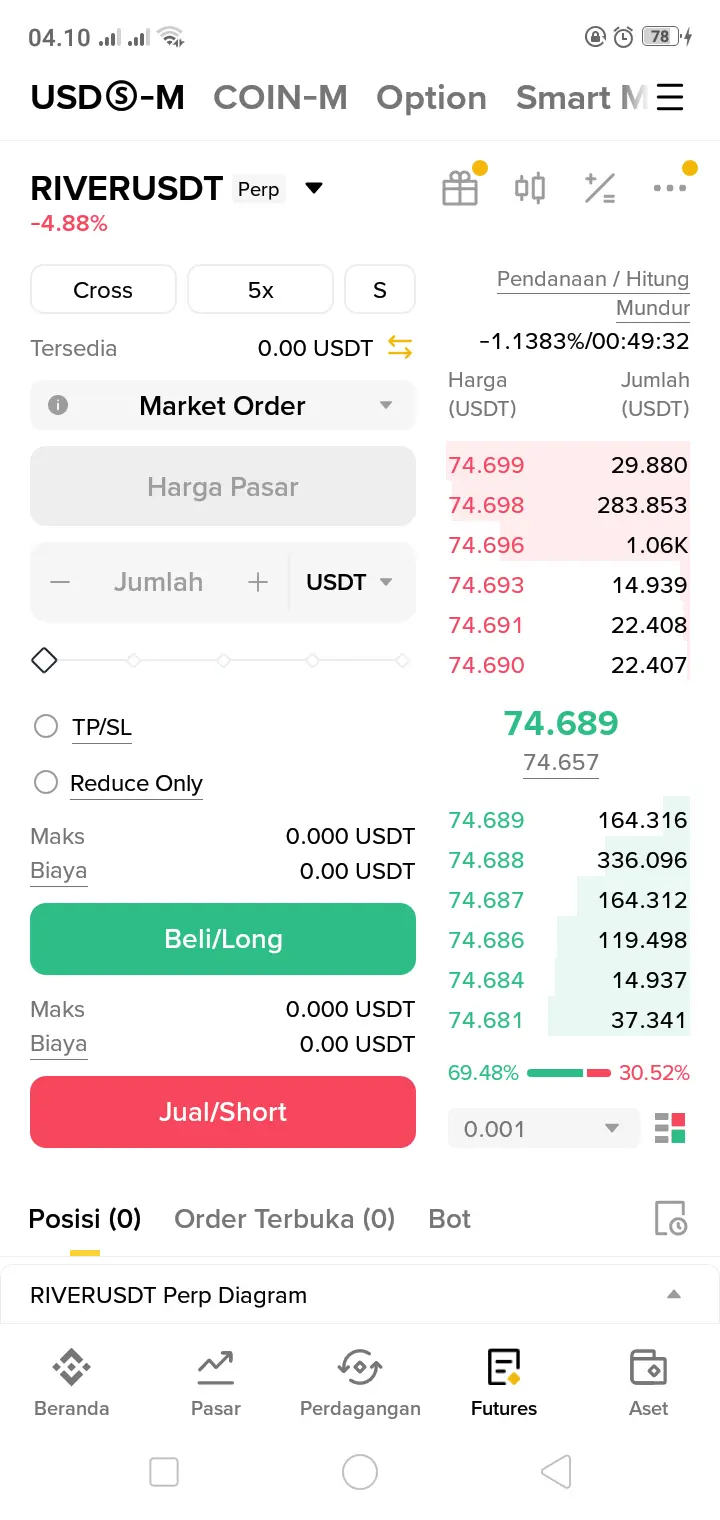Click the diamond handle on amount slider
The height and width of the screenshot is (1520, 720).
coord(44,660)
